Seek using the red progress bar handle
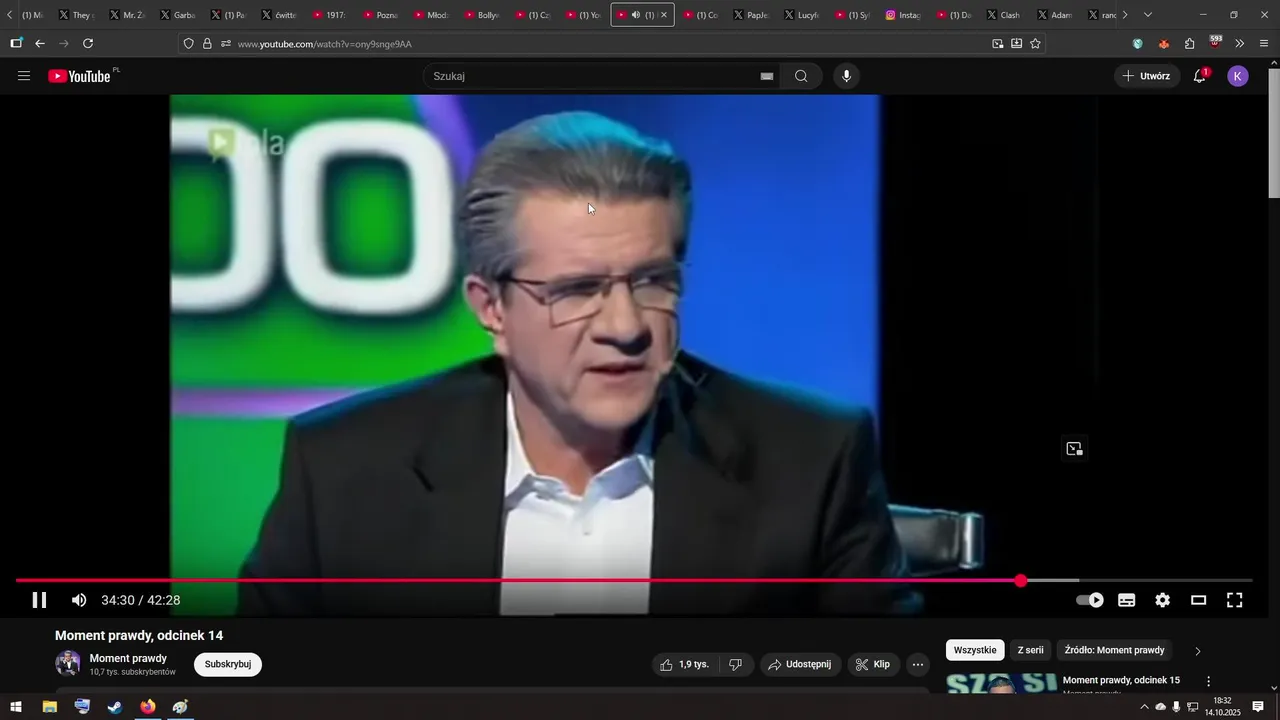1280x720 pixels. point(1020,580)
